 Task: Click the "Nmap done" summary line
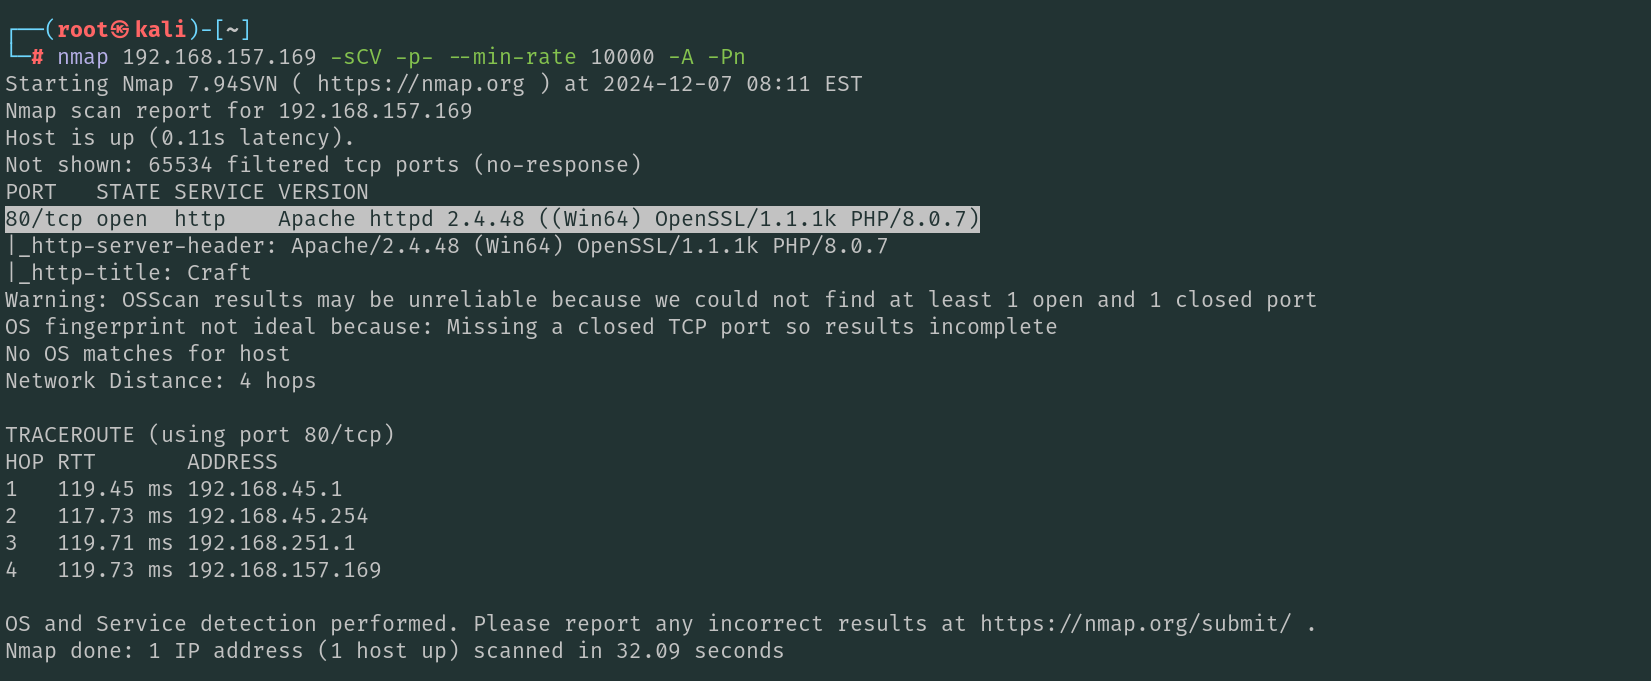coord(394,651)
